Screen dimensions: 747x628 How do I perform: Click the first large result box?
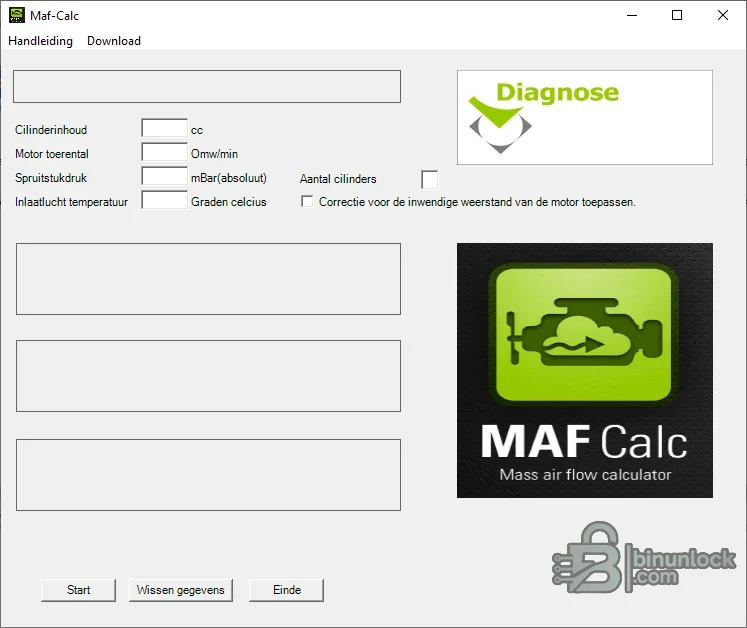[208, 279]
